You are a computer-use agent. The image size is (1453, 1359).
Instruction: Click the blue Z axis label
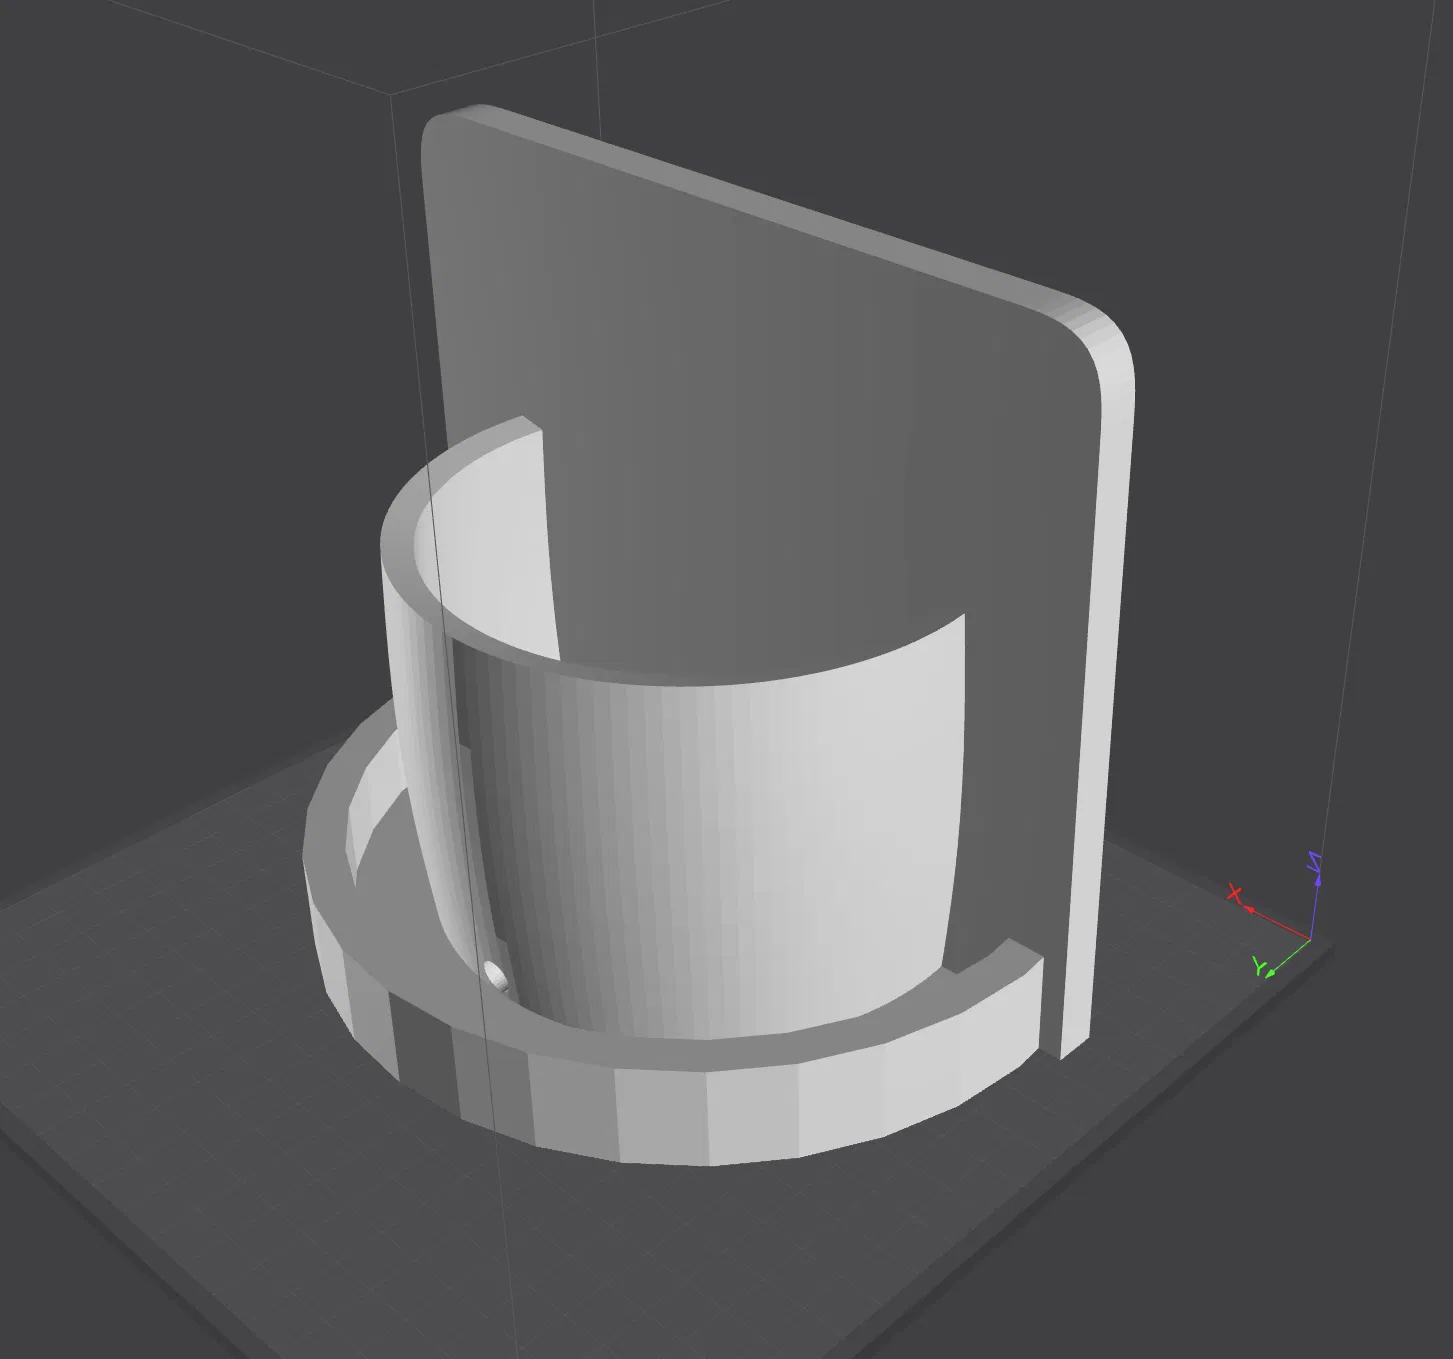[x=1315, y=862]
